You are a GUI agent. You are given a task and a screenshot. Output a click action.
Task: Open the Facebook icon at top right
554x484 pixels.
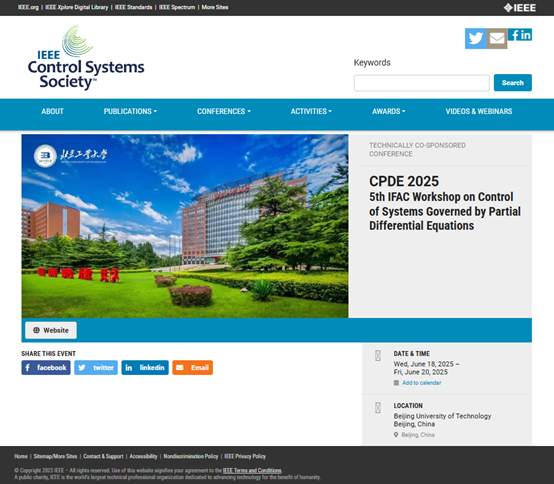point(514,35)
